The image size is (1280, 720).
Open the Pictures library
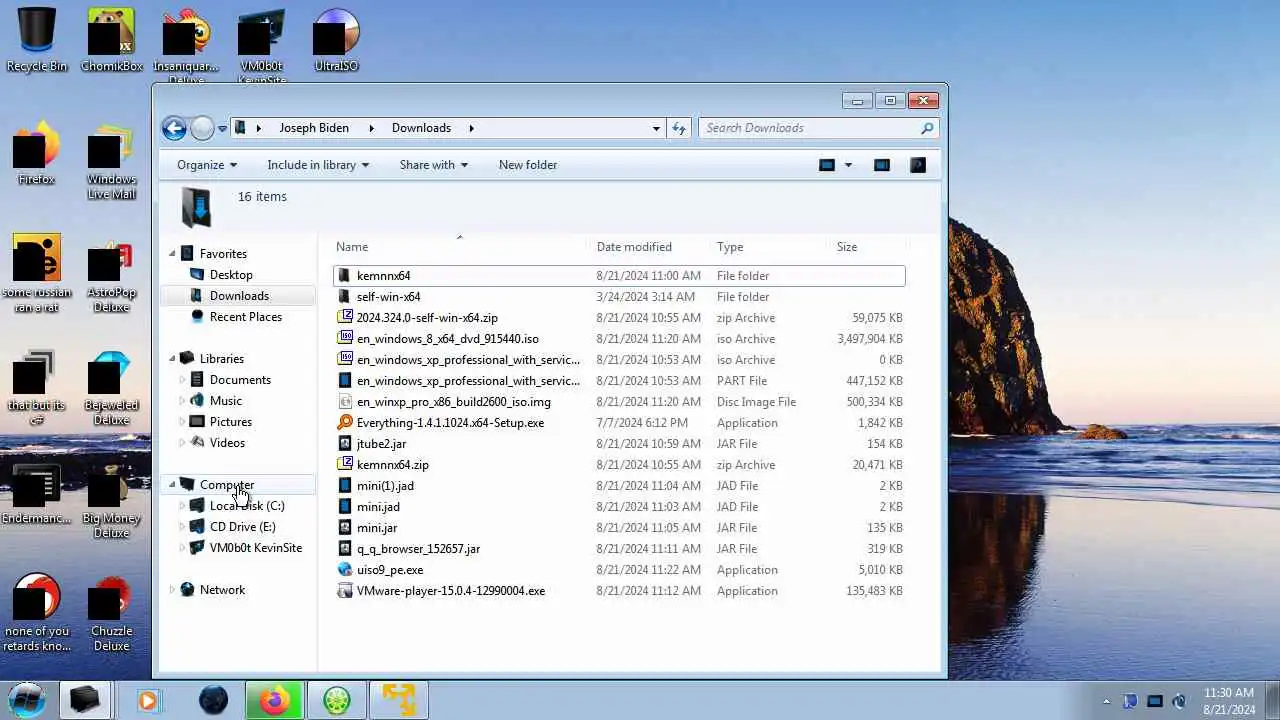coord(231,422)
